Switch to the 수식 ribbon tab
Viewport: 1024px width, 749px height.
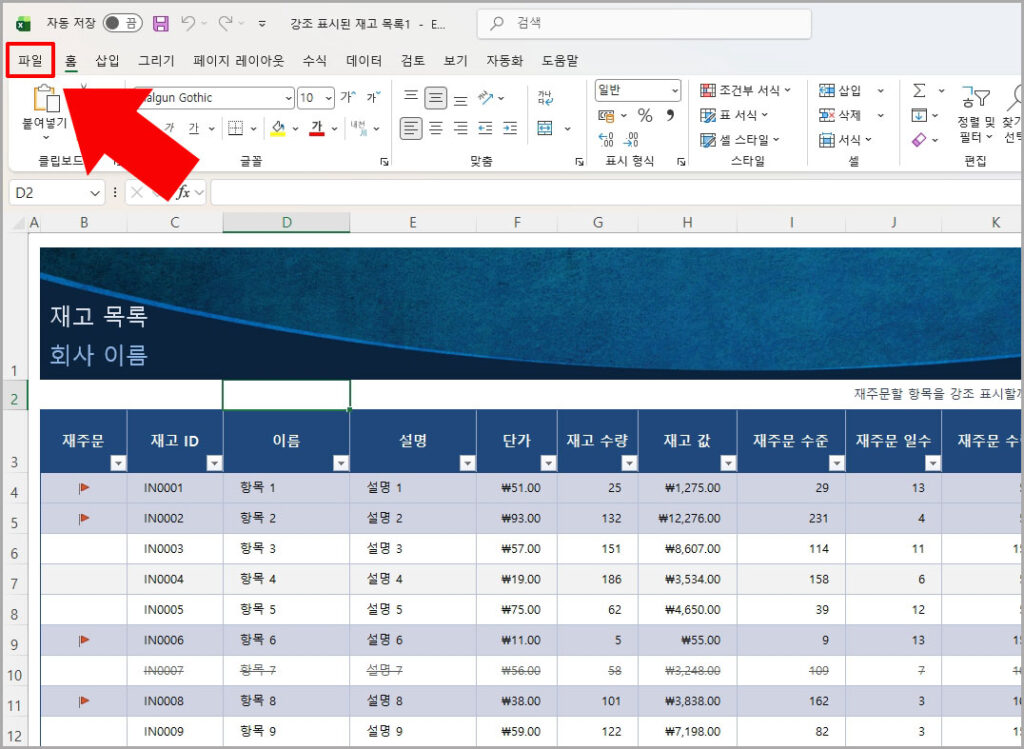[x=314, y=61]
